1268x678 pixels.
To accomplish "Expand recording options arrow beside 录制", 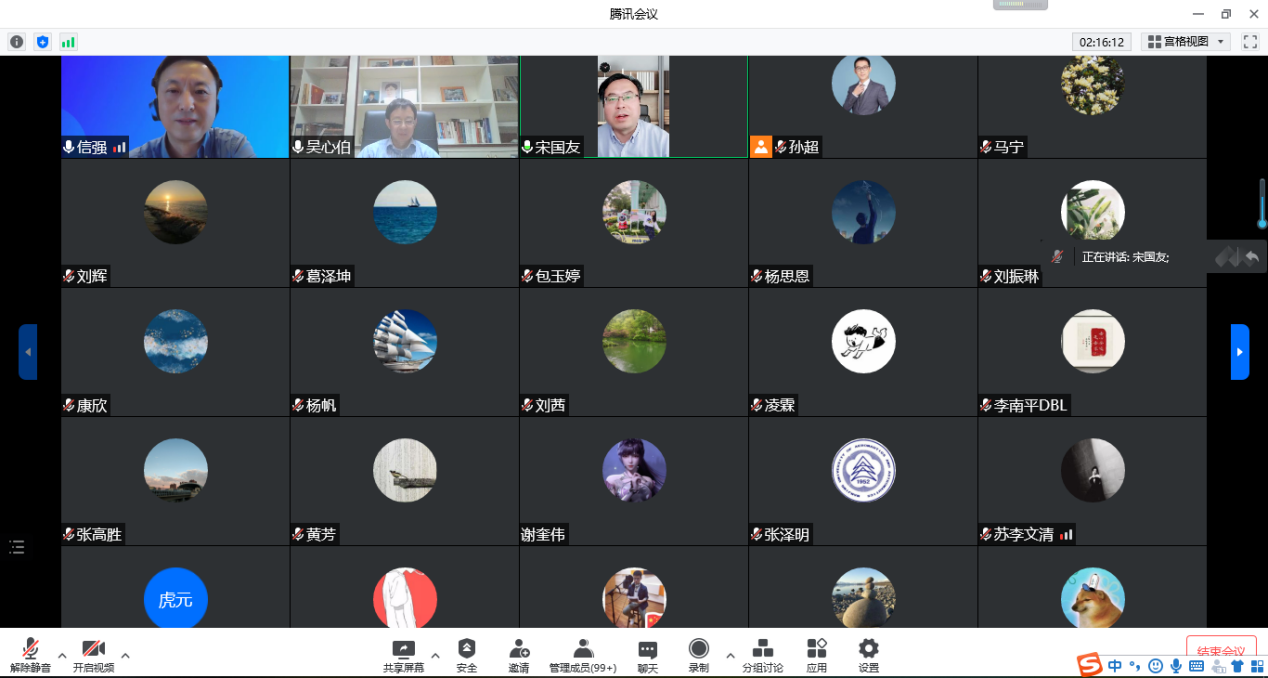I will coord(730,656).
